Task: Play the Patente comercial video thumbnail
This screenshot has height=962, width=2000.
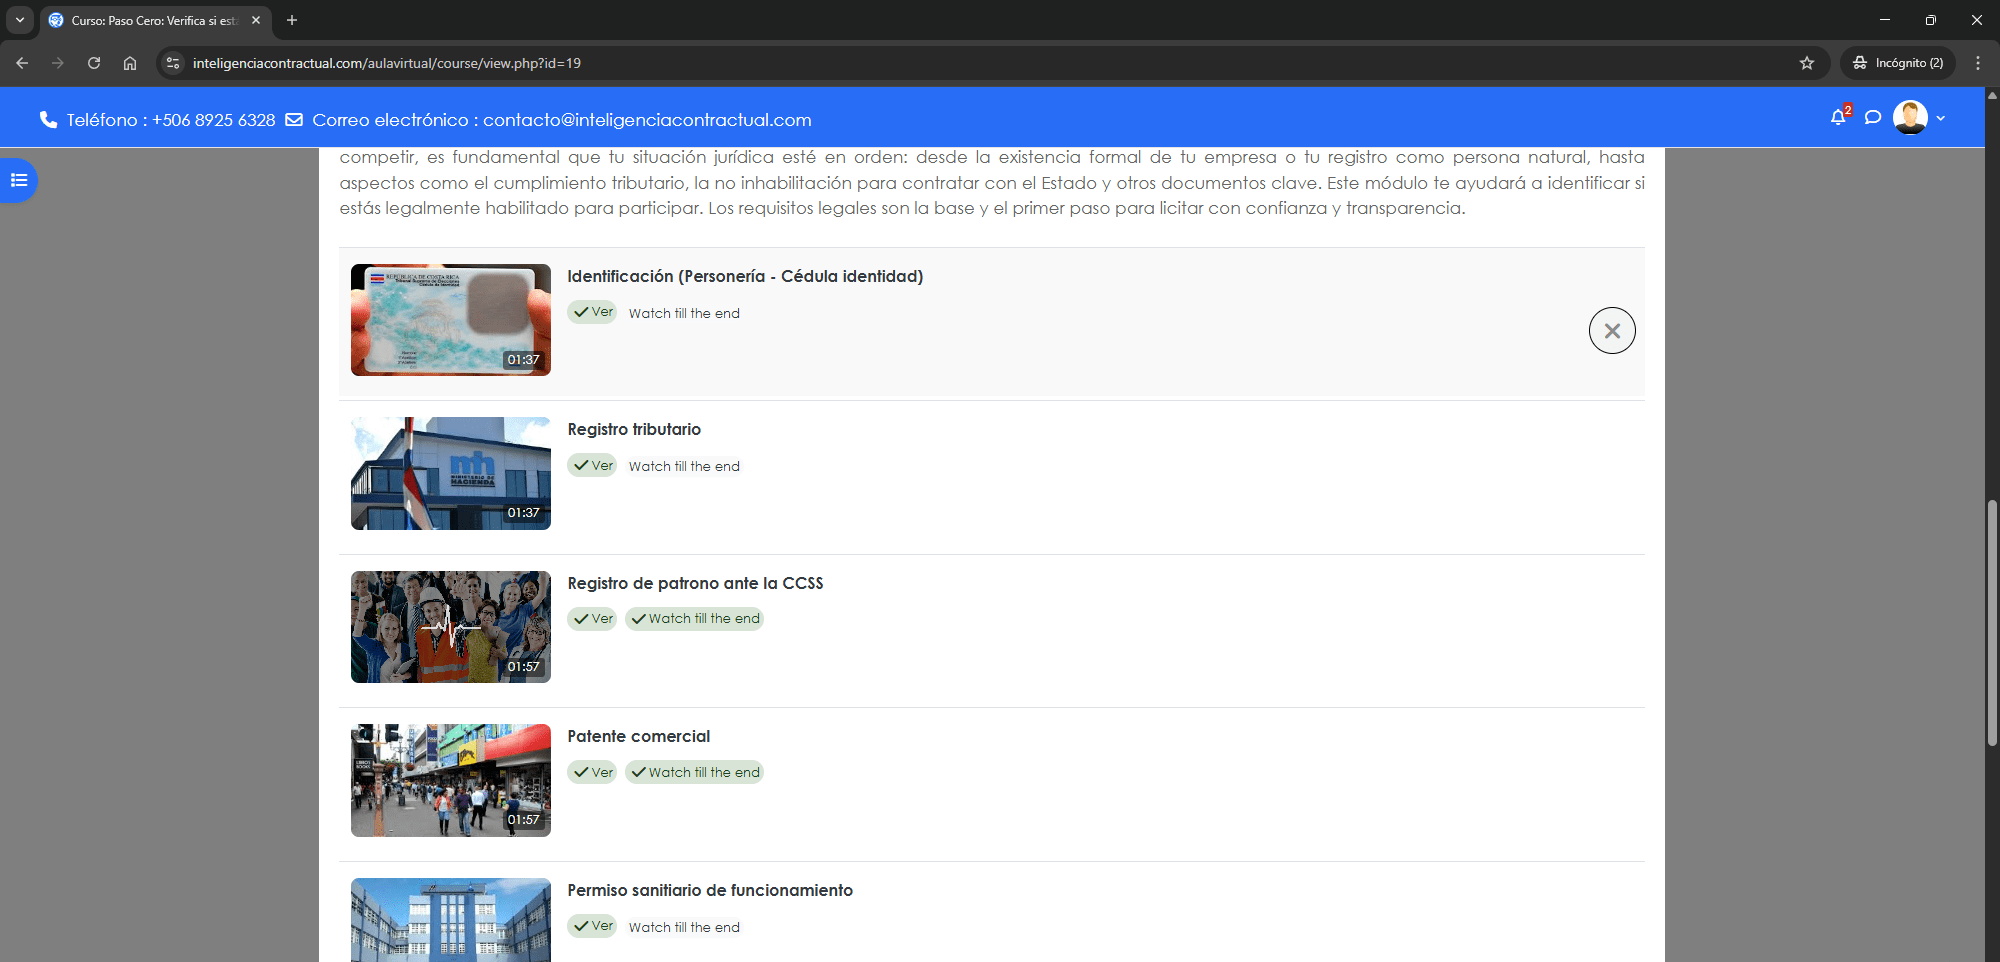Action: (x=450, y=780)
